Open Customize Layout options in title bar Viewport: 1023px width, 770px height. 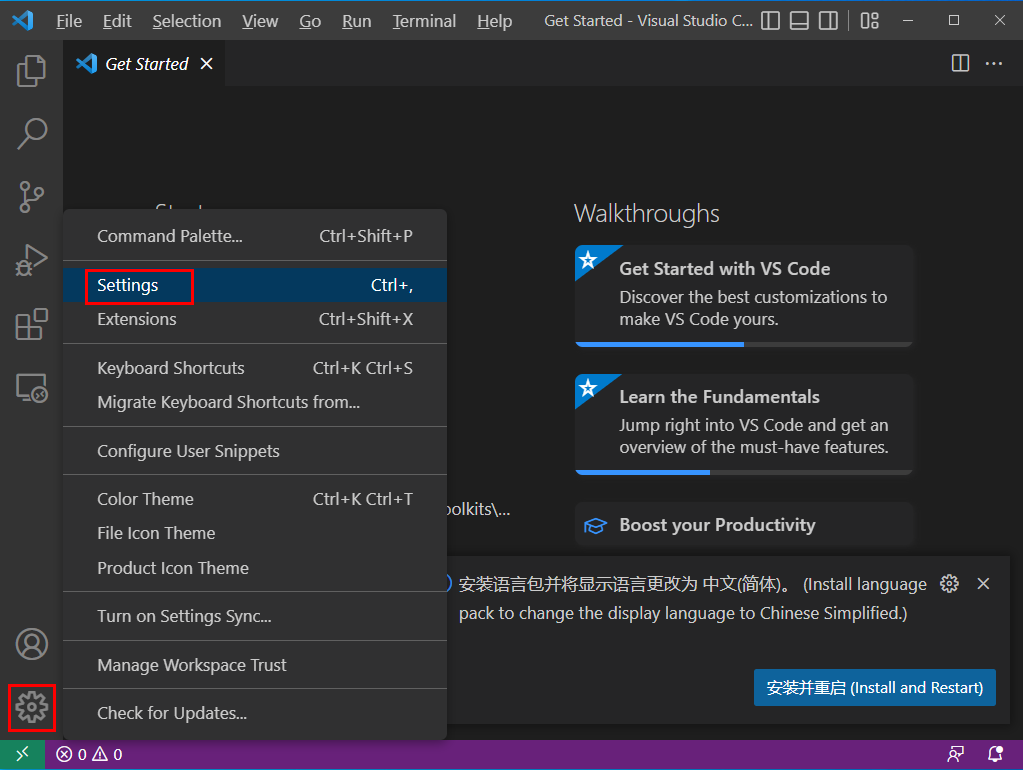869,21
